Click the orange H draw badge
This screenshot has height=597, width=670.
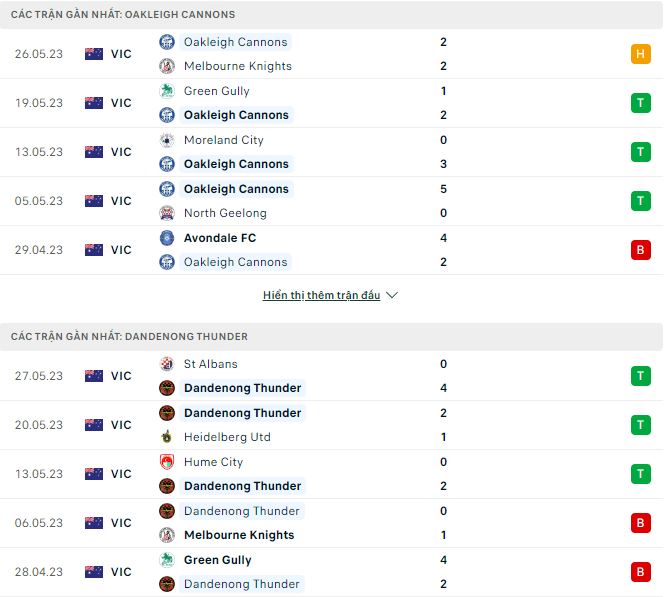[x=640, y=54]
